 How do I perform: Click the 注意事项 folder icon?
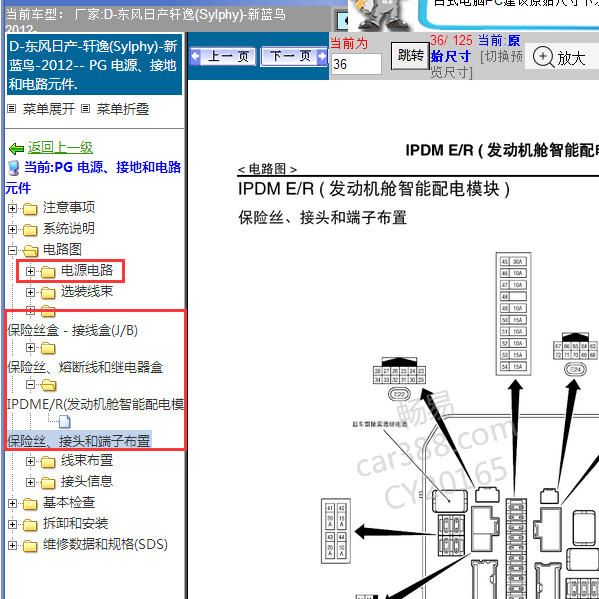tap(30, 209)
